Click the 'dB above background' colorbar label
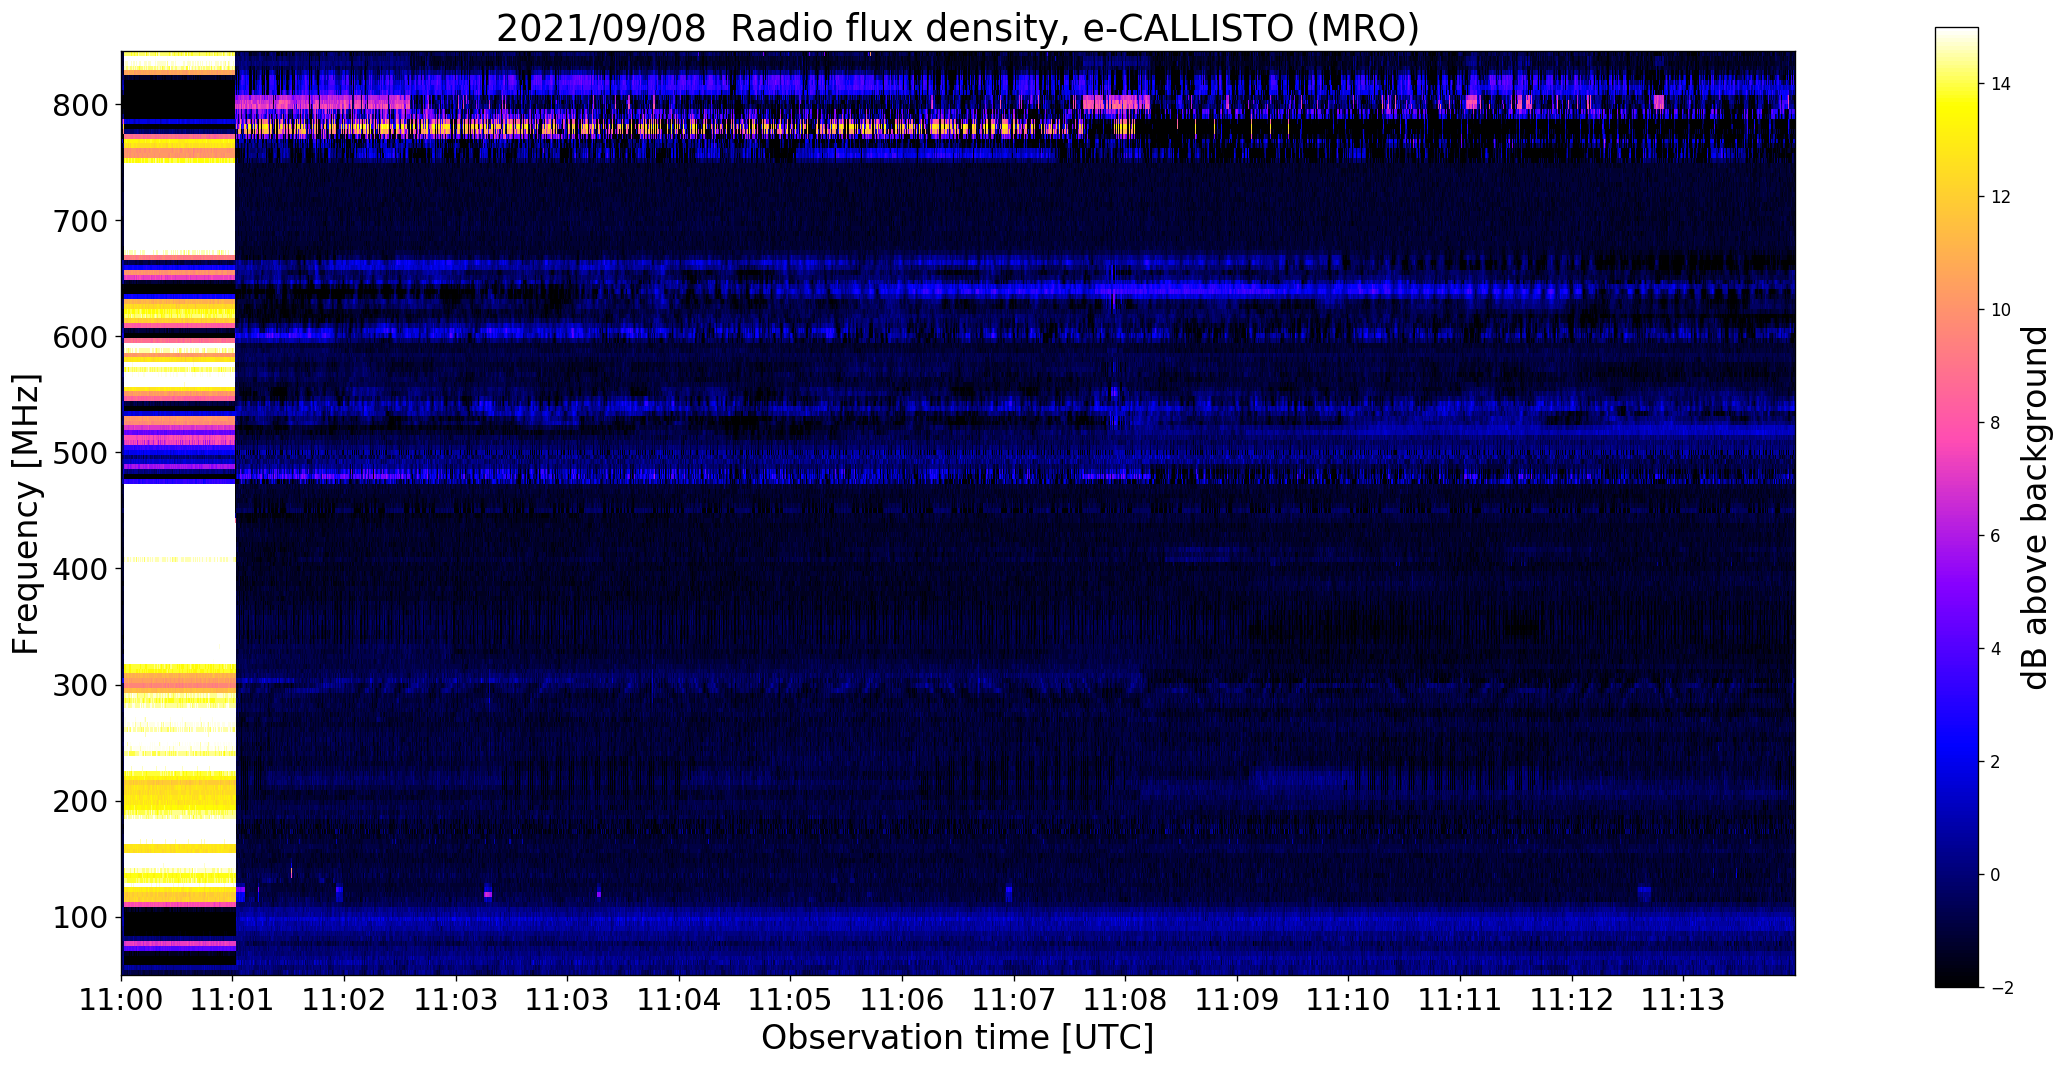The height and width of the screenshot is (1067, 2066). point(2035,508)
